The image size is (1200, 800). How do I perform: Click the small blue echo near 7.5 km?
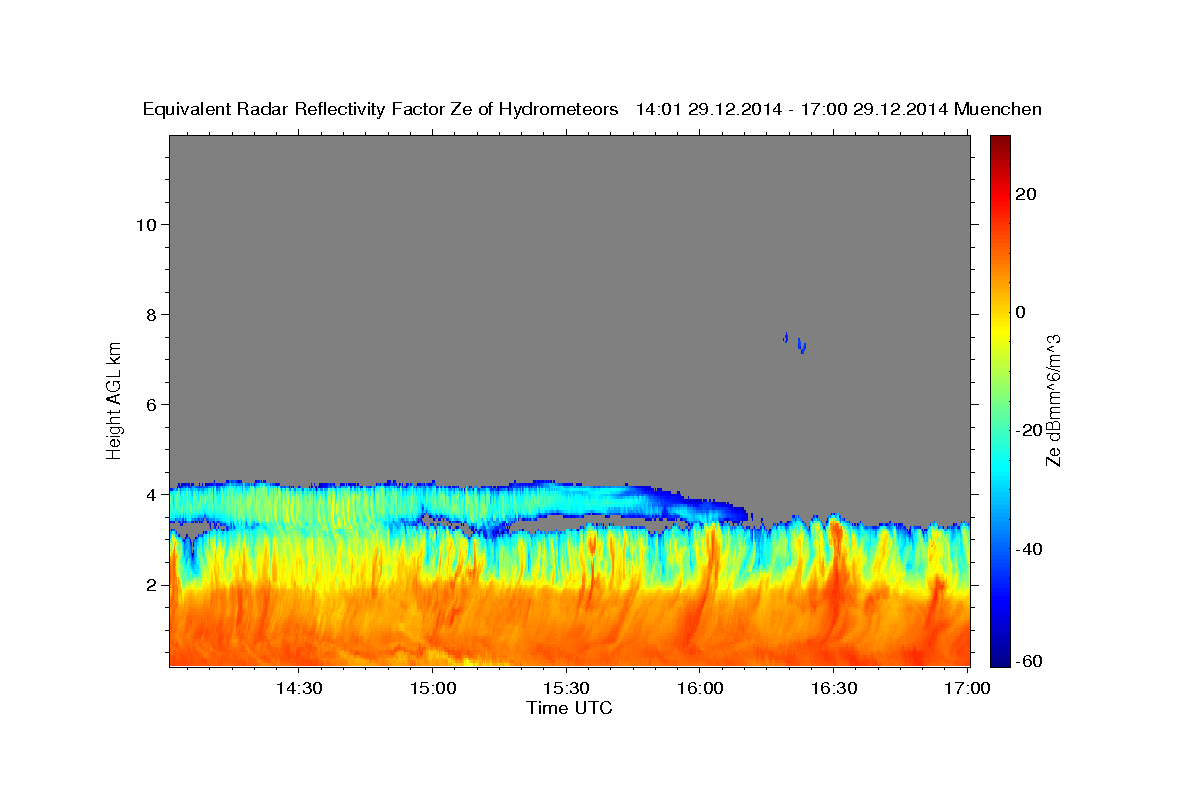pos(795,342)
